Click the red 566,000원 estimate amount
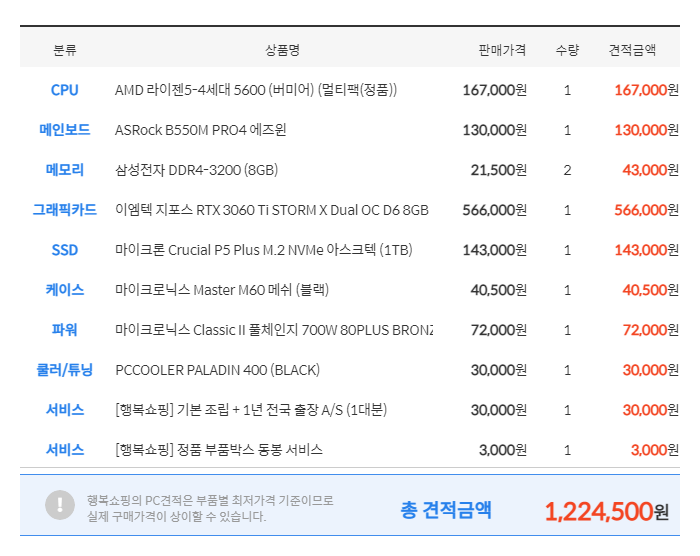The width and height of the screenshot is (700, 556). [646, 210]
